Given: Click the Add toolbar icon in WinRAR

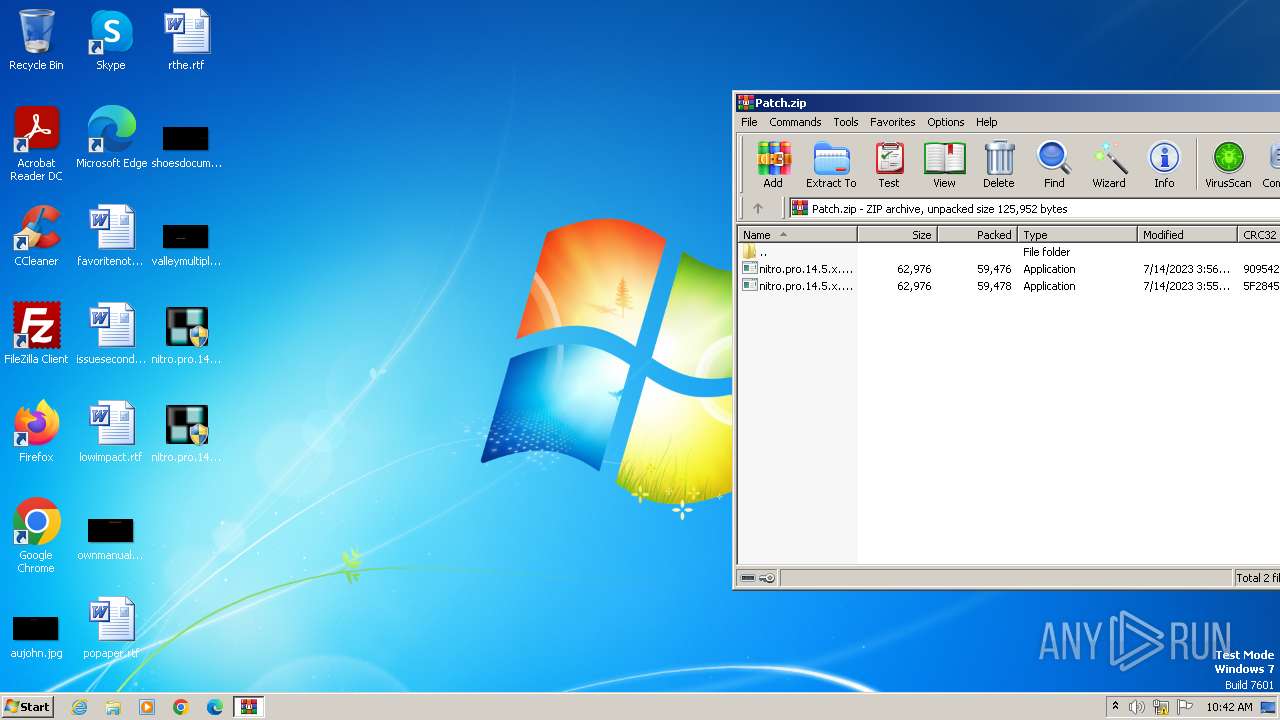Looking at the screenshot, I should coord(773,165).
